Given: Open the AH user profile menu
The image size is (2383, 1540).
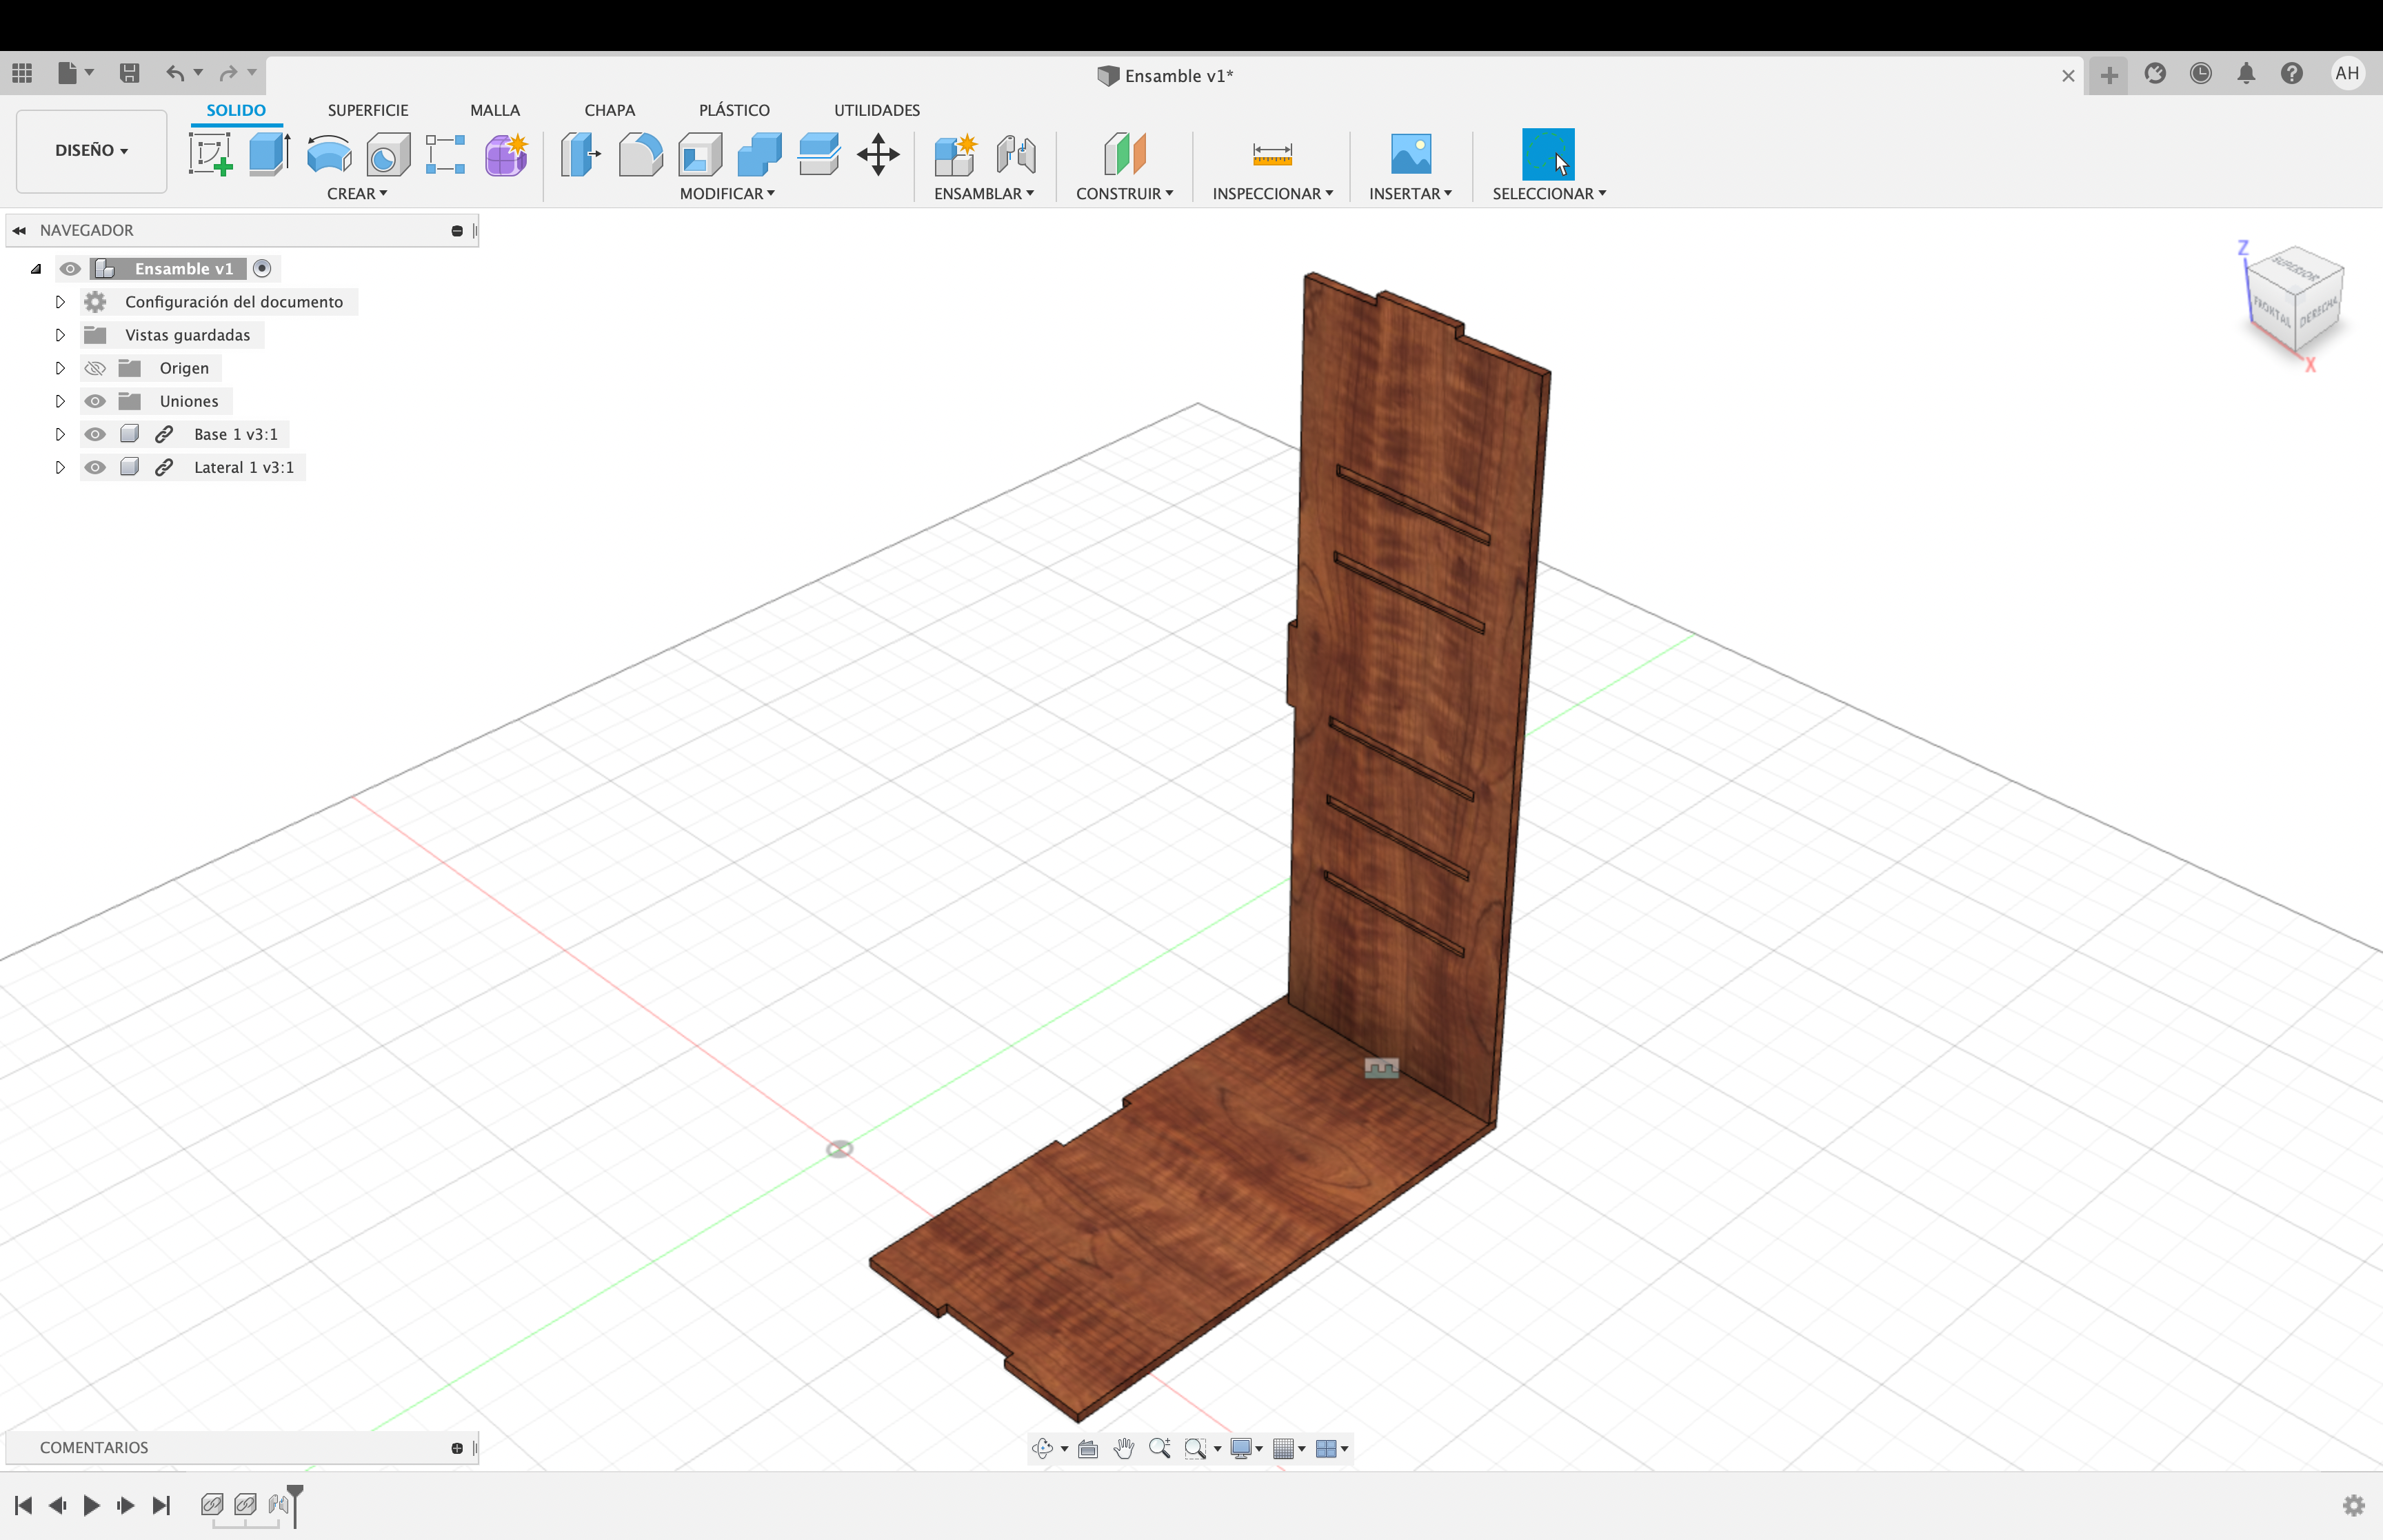Looking at the screenshot, I should (2347, 73).
